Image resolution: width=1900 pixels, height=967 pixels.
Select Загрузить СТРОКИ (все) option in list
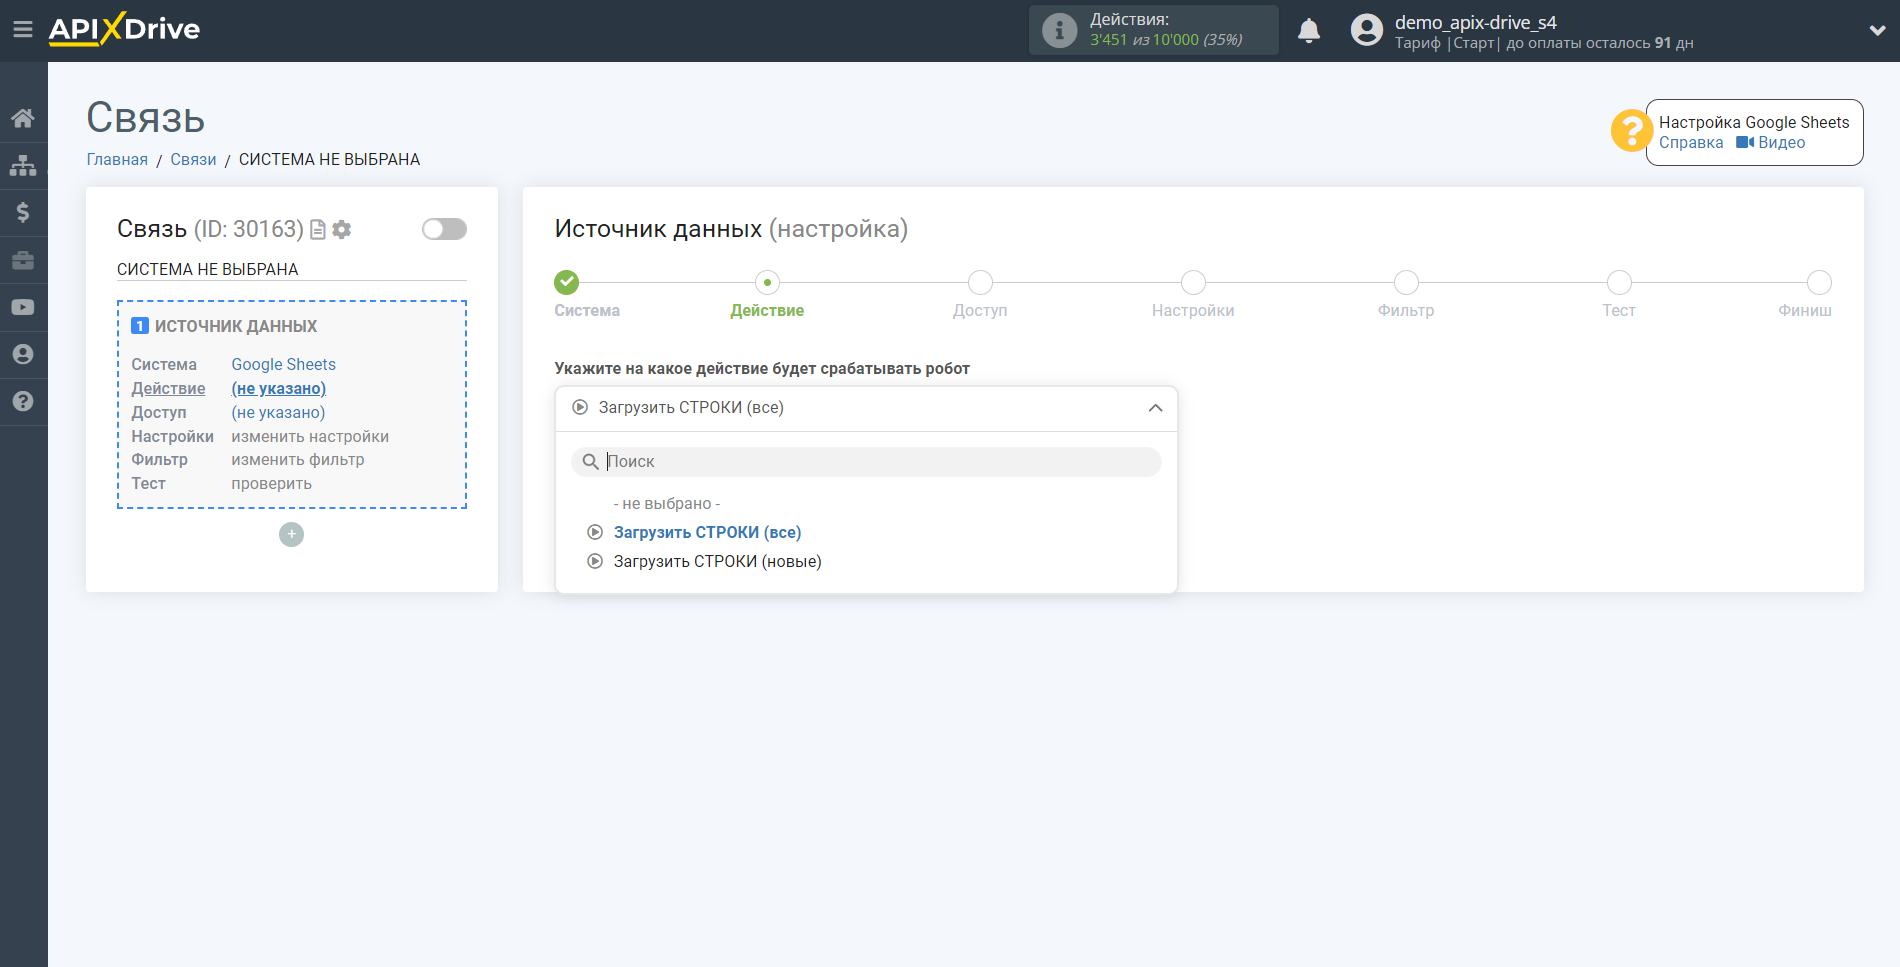[707, 532]
